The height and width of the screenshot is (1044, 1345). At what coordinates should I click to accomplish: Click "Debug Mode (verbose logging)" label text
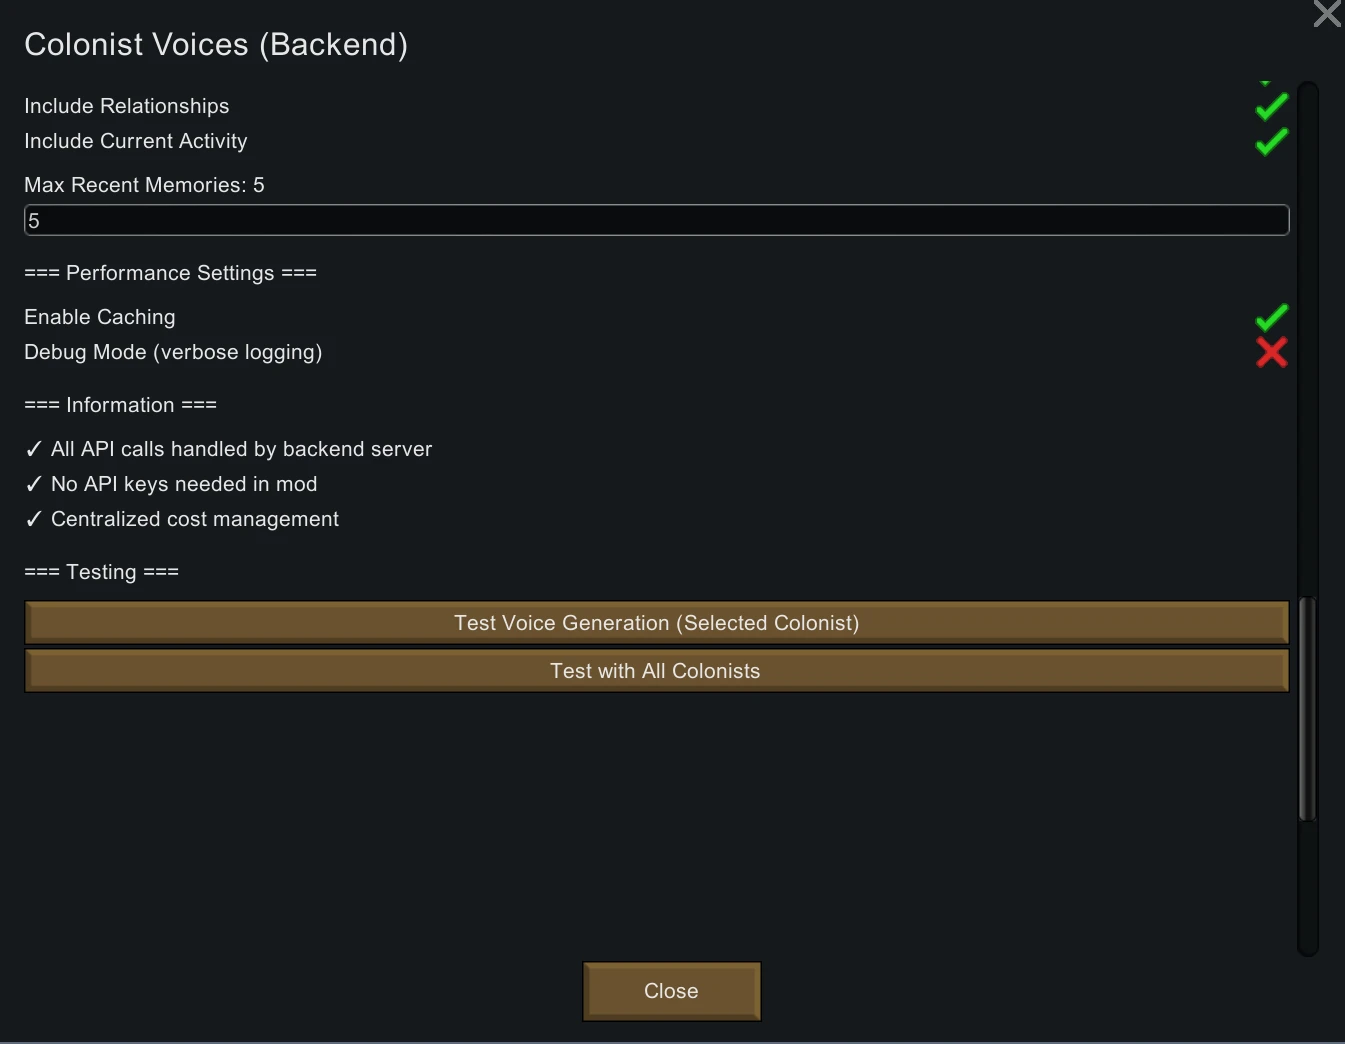tap(173, 352)
